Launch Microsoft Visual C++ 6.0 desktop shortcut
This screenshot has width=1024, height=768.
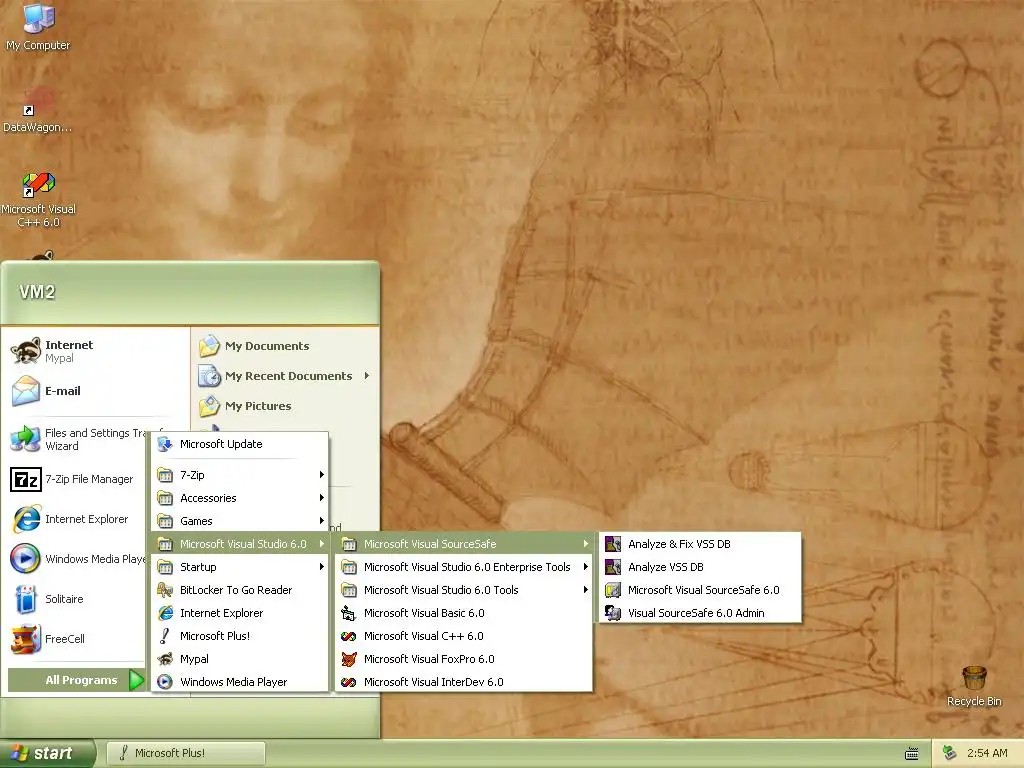tap(38, 199)
